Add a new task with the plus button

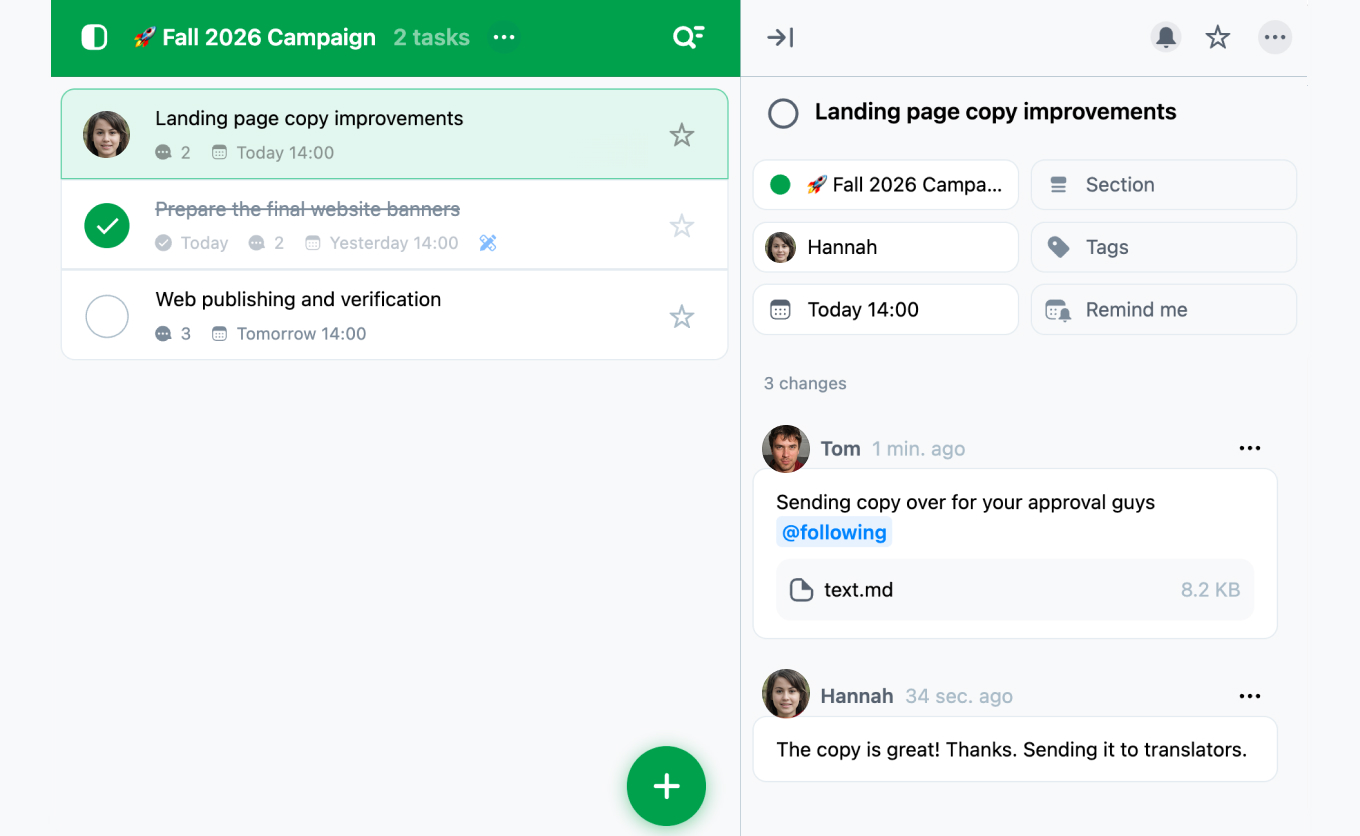click(666, 786)
